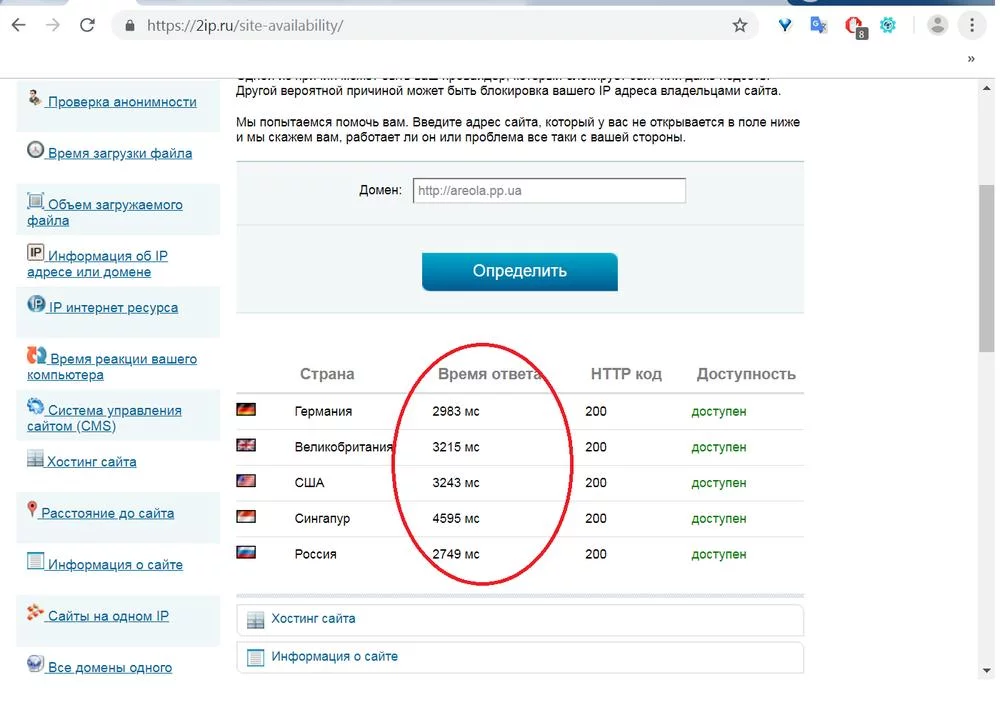Image resolution: width=1000 pixels, height=710 pixels.
Task: Select the 3243 мс response time
Action: tap(456, 483)
